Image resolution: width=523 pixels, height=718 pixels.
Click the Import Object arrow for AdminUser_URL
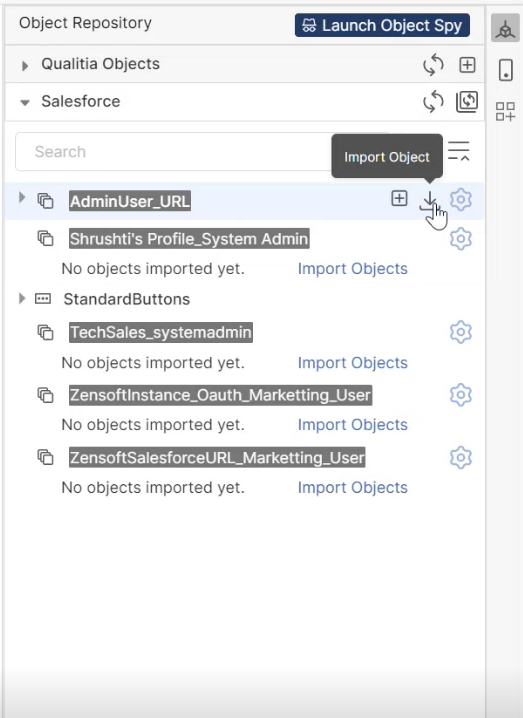(429, 200)
